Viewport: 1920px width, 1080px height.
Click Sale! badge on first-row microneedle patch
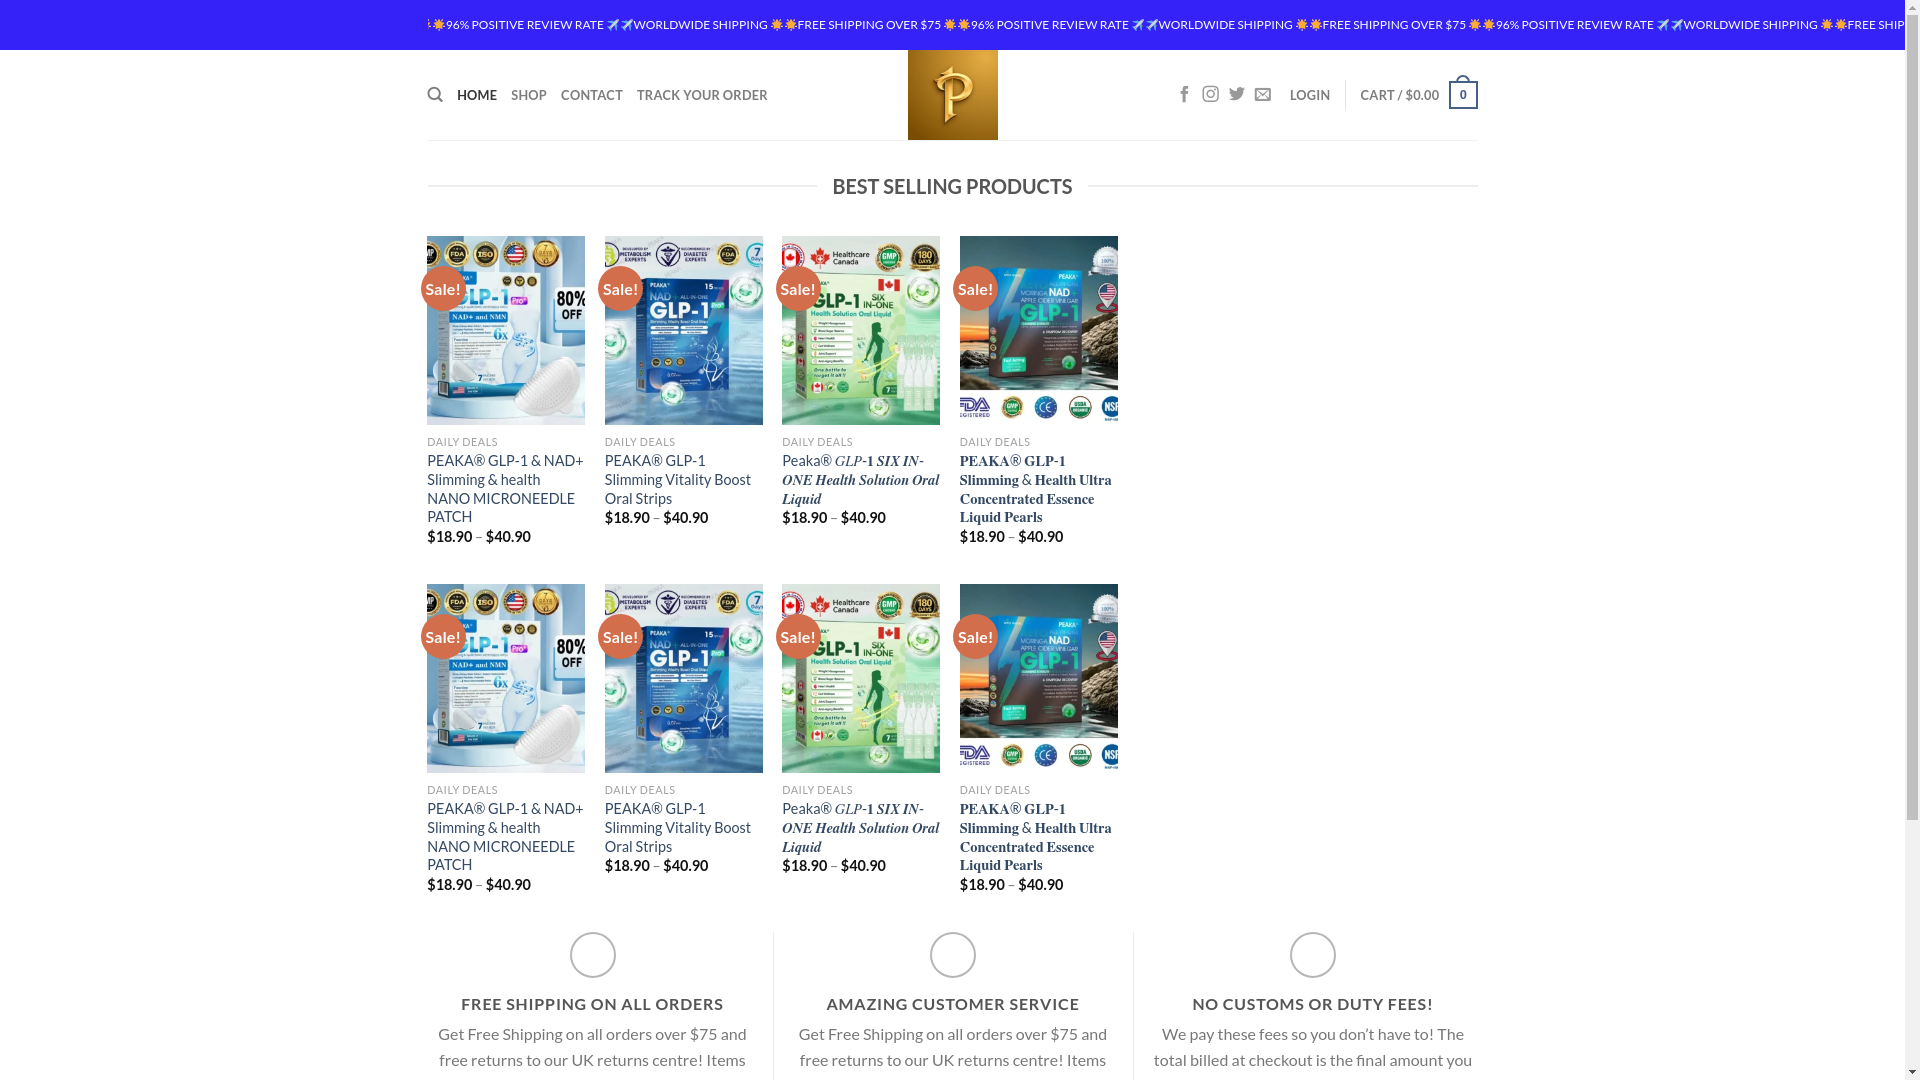coord(443,288)
